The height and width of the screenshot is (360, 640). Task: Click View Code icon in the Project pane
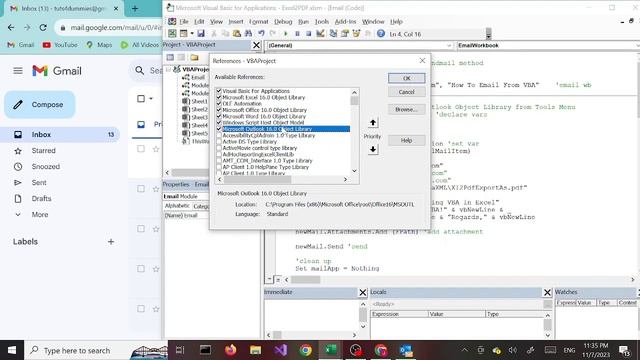(x=170, y=58)
